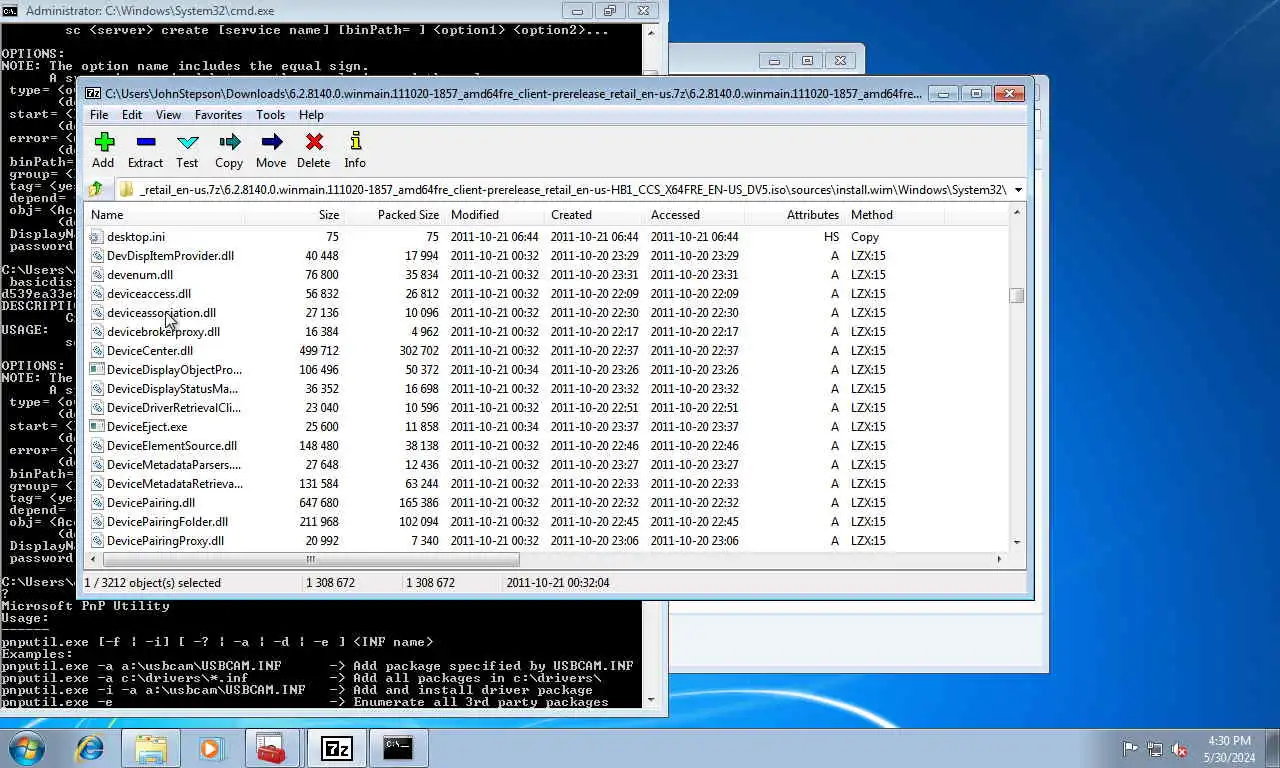Click the file list vertical scrollbar thumb
Screen dimensions: 1280x768
[1017, 295]
